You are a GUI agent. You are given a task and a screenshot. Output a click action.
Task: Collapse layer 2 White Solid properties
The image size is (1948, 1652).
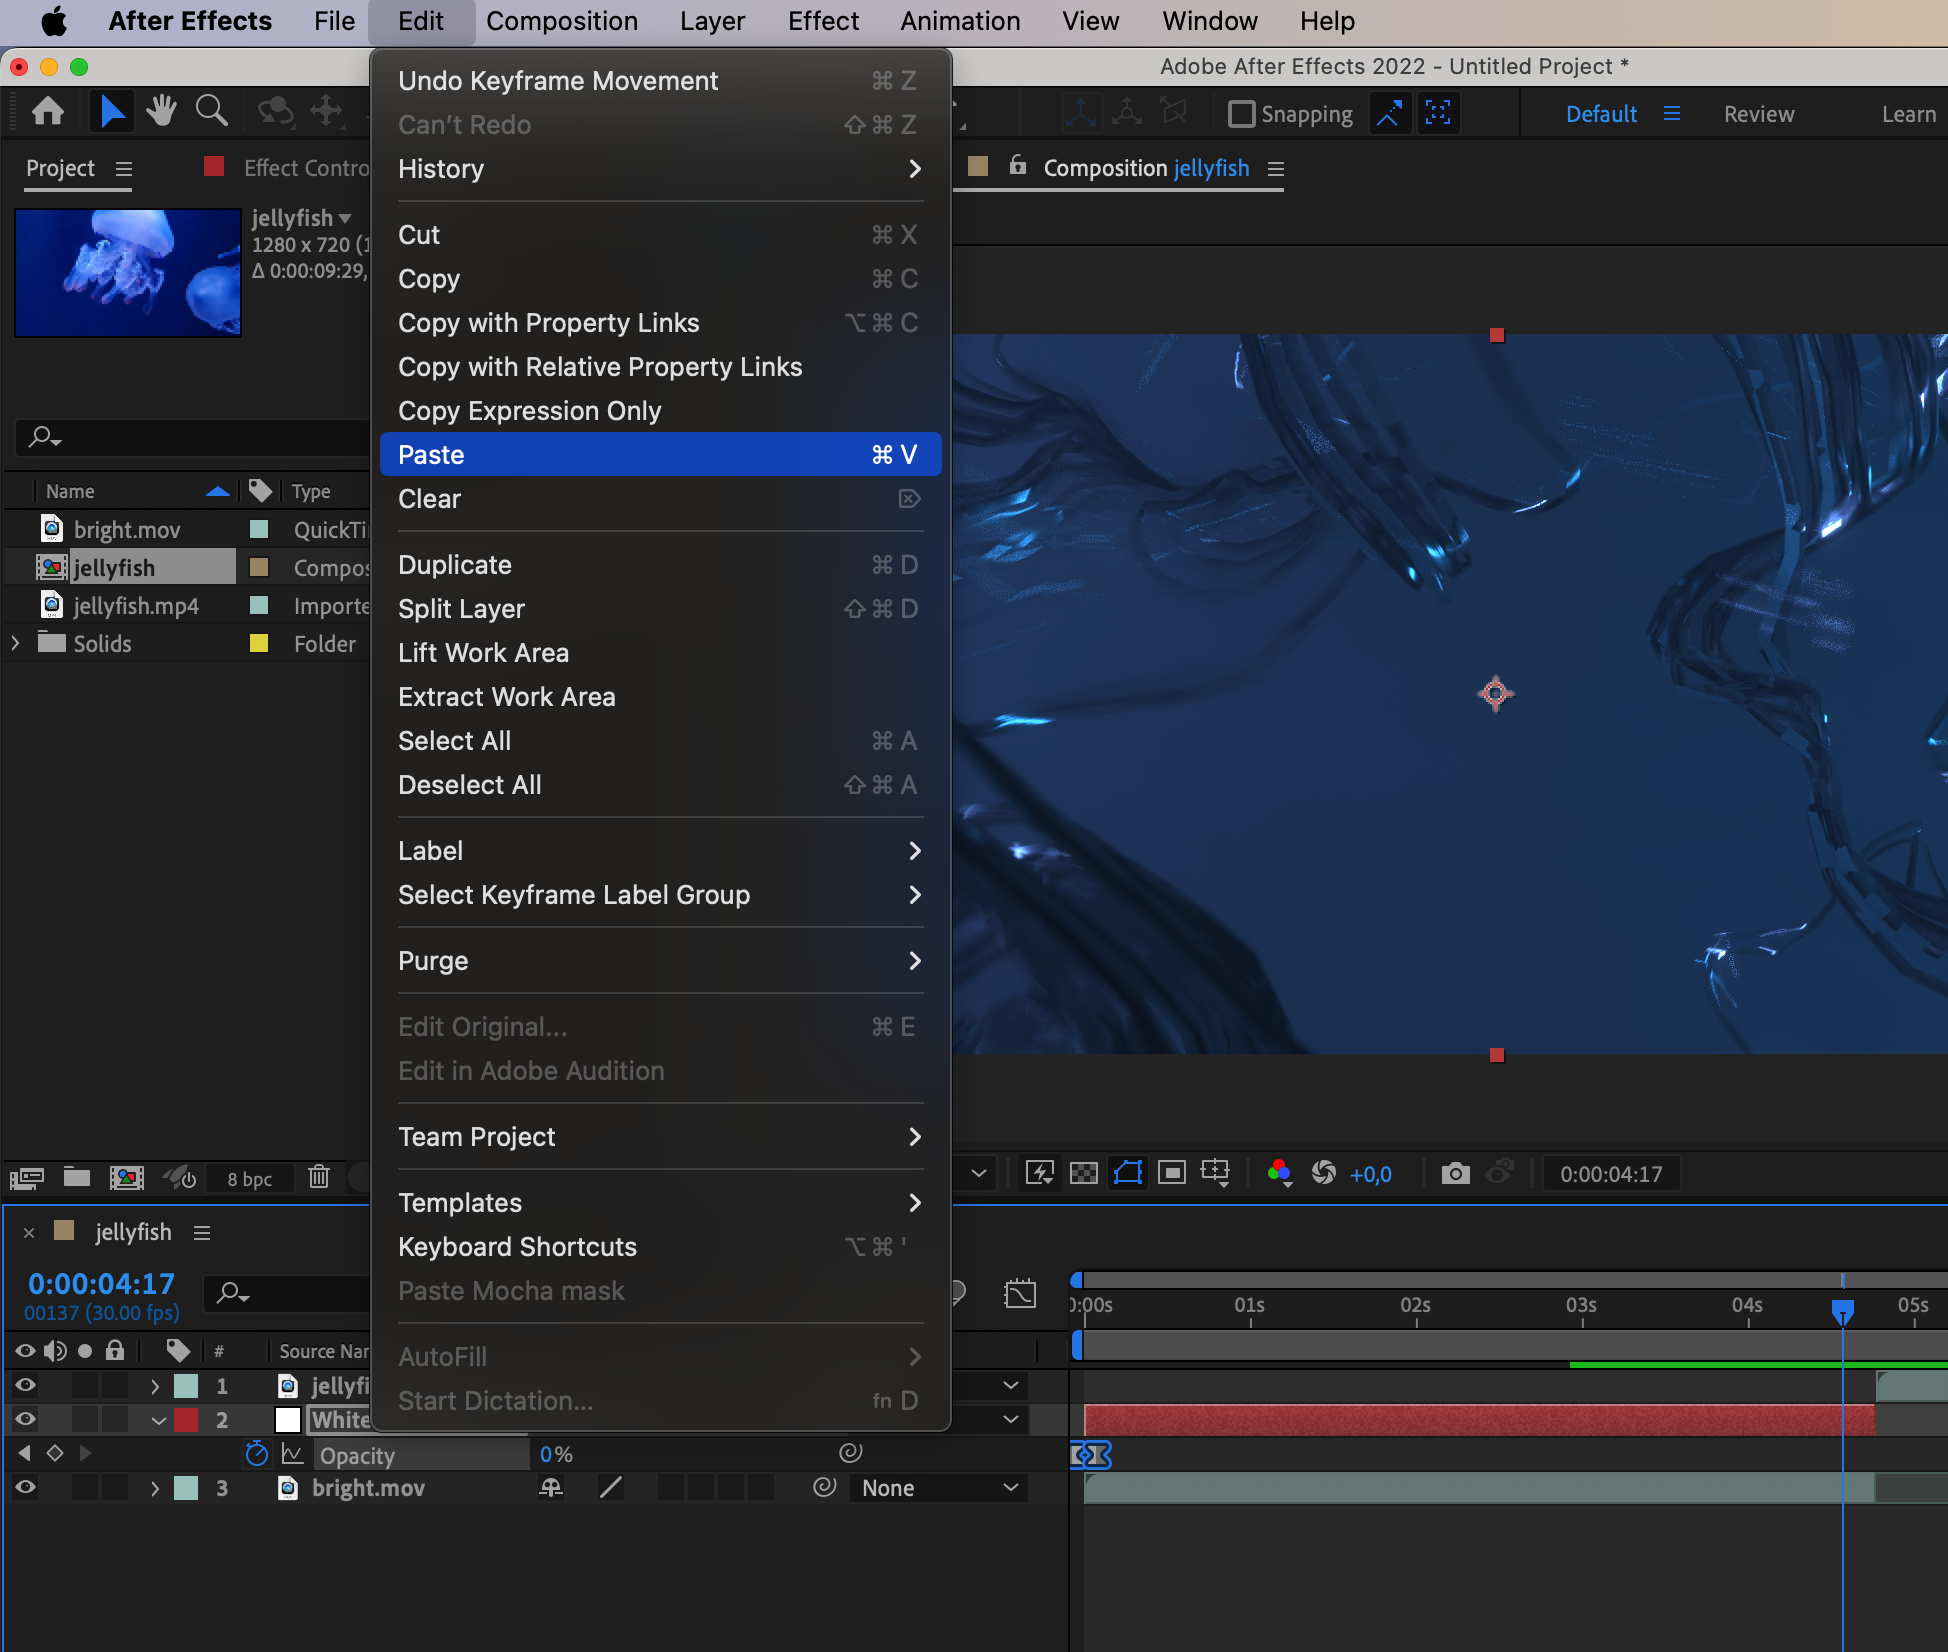click(x=157, y=1420)
